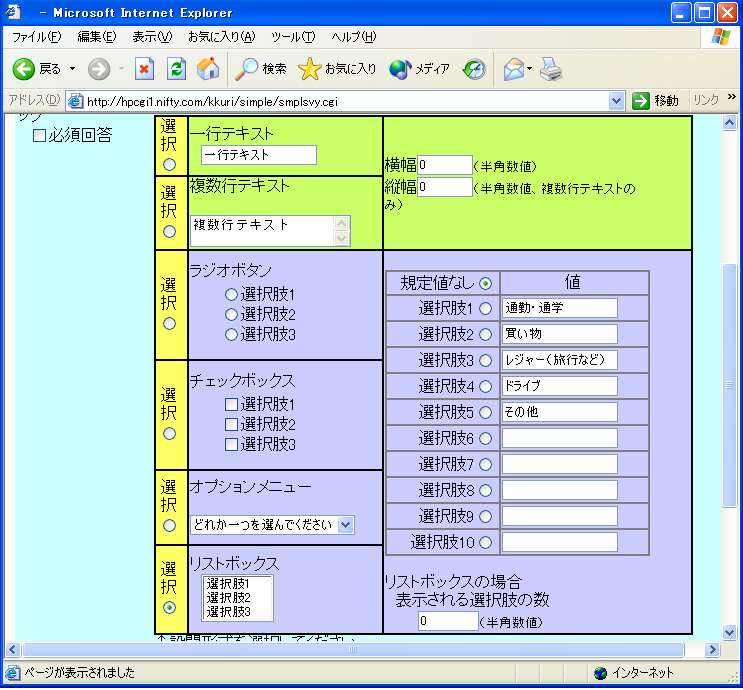The image size is (743, 690).
Task: Select the ラジオボタン field type radio
Action: (x=169, y=323)
